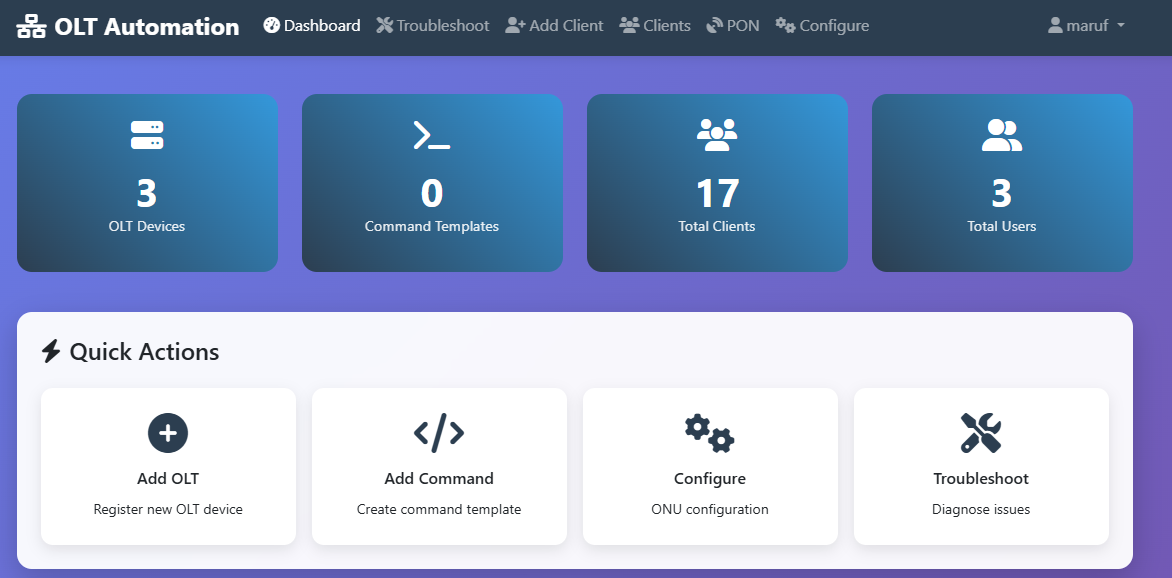
Task: Open the Add Client nav item
Action: pyautogui.click(x=554, y=25)
